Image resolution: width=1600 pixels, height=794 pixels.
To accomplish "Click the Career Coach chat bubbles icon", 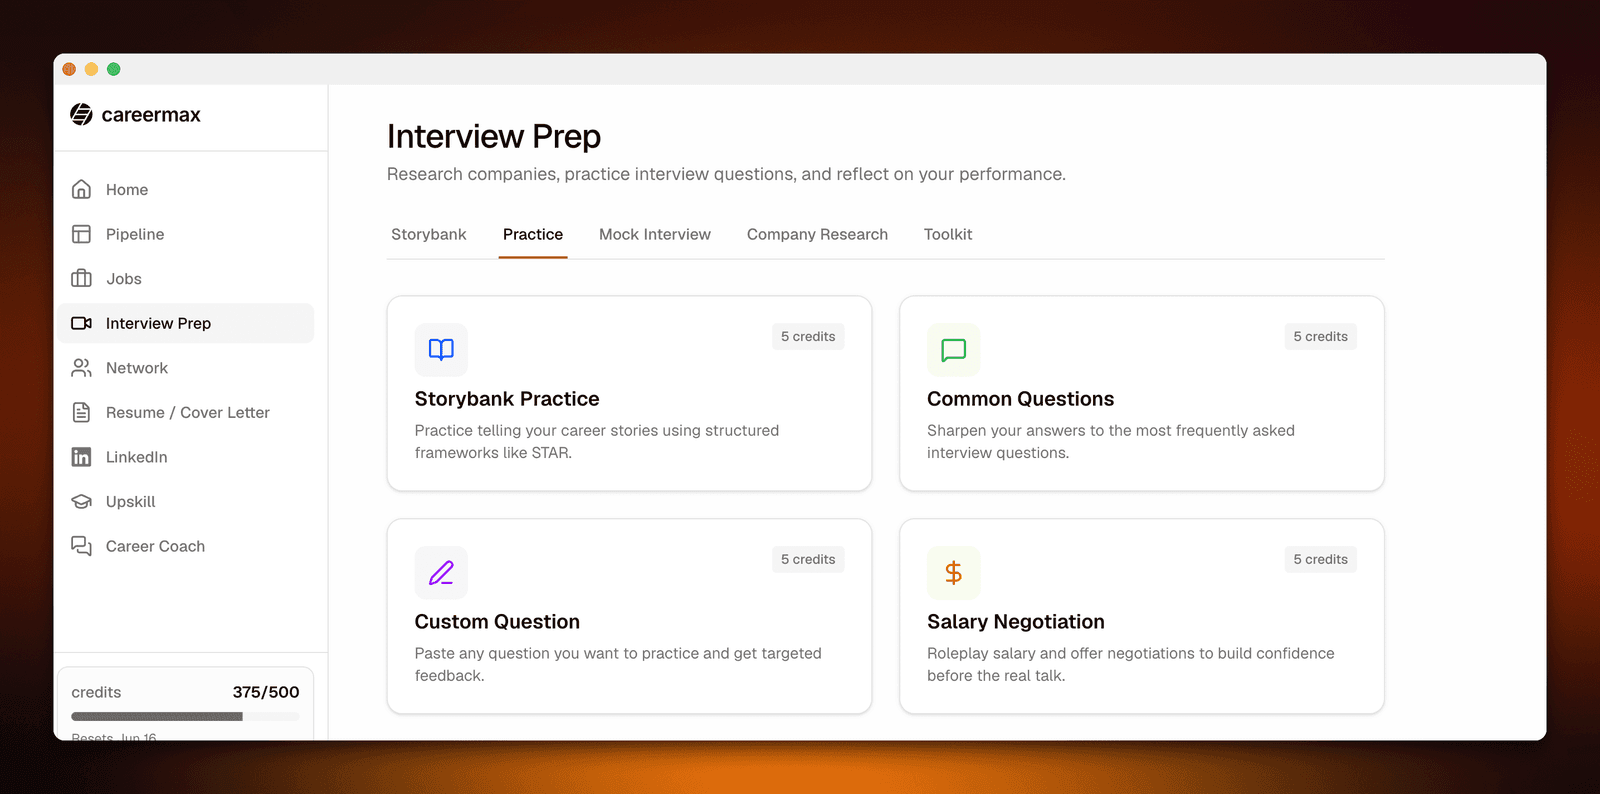I will pos(82,546).
